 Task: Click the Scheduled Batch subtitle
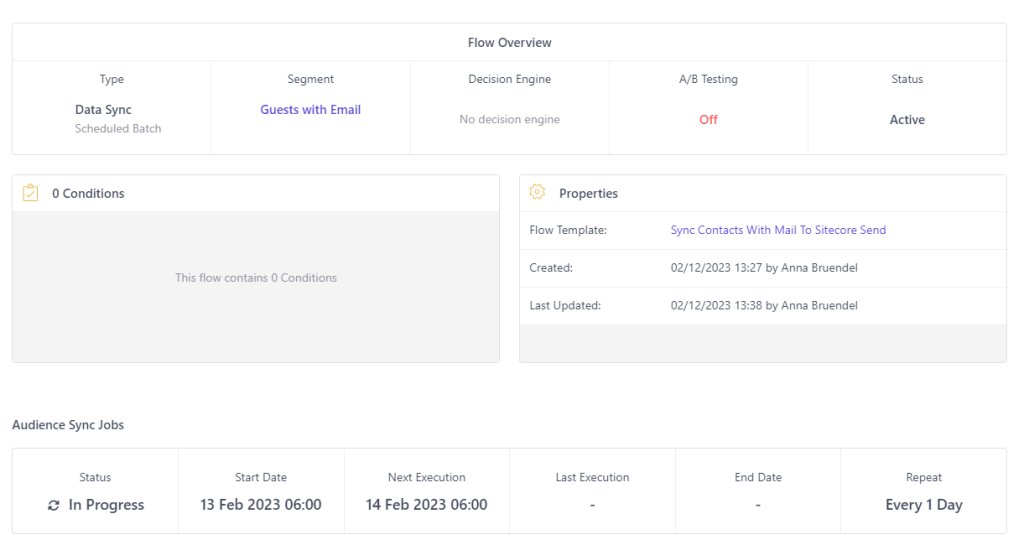point(118,129)
